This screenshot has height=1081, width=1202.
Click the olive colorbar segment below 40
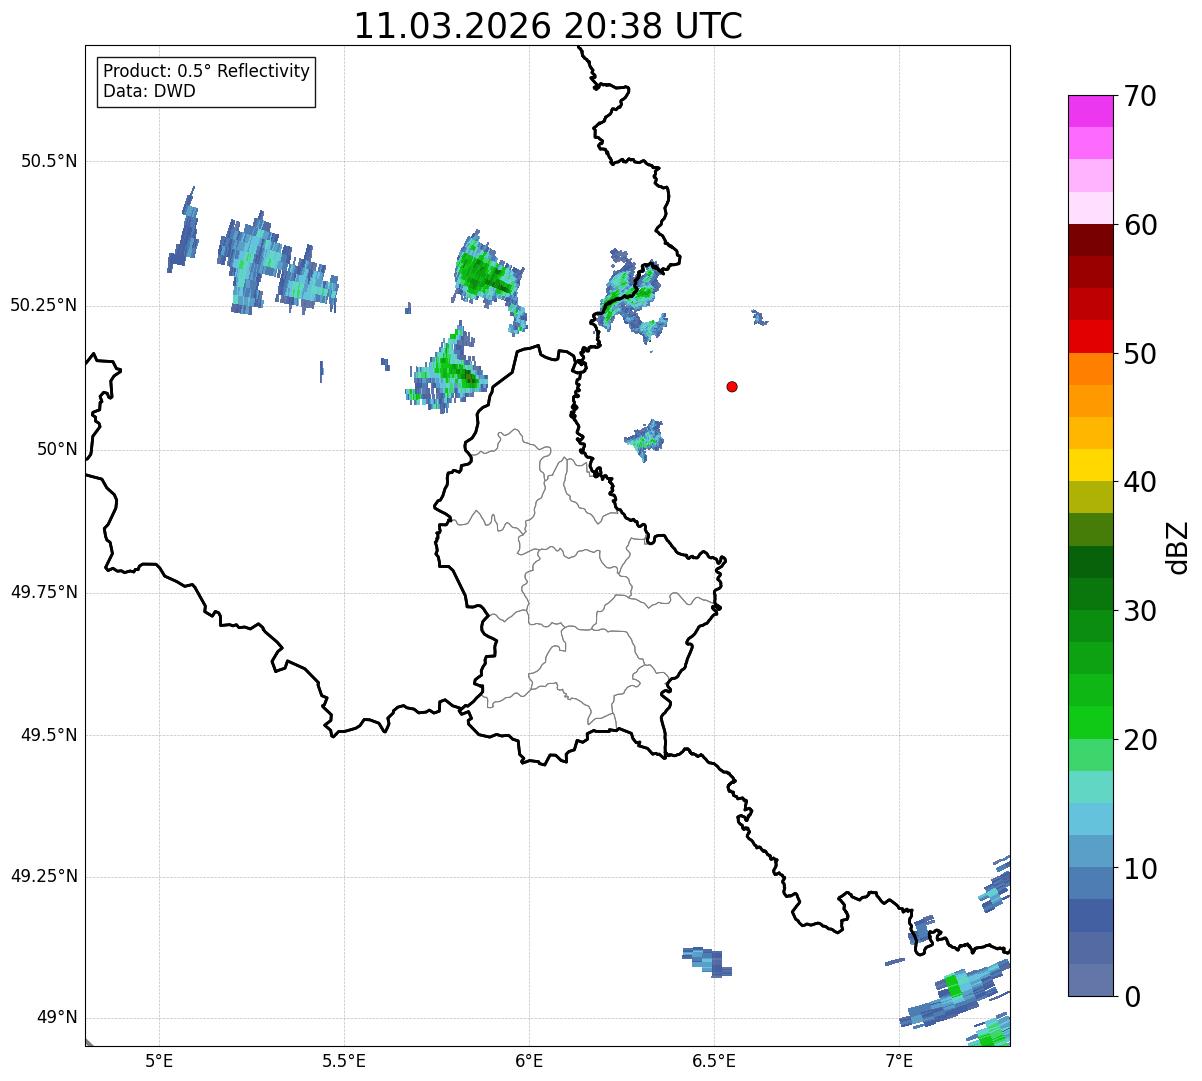1090,497
